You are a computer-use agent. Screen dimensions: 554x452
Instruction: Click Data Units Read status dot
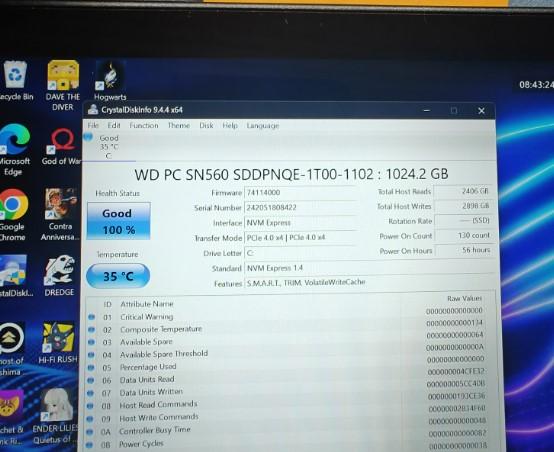click(x=90, y=380)
